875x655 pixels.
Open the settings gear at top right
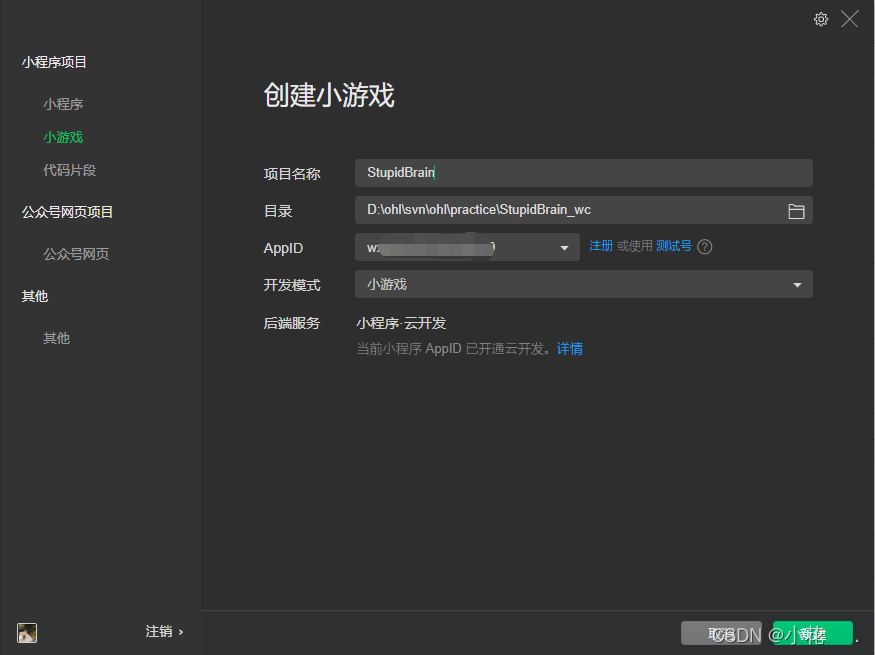821,19
